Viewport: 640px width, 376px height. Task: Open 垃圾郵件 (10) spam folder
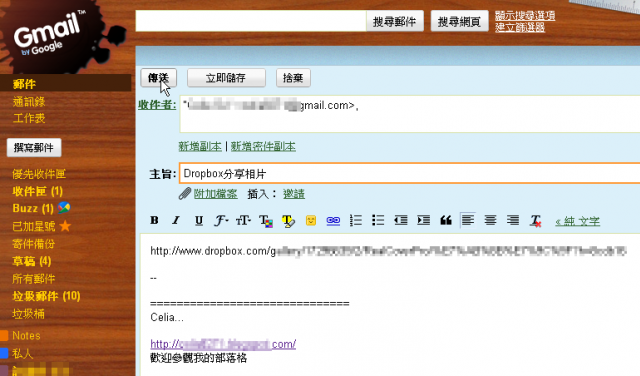(46, 296)
